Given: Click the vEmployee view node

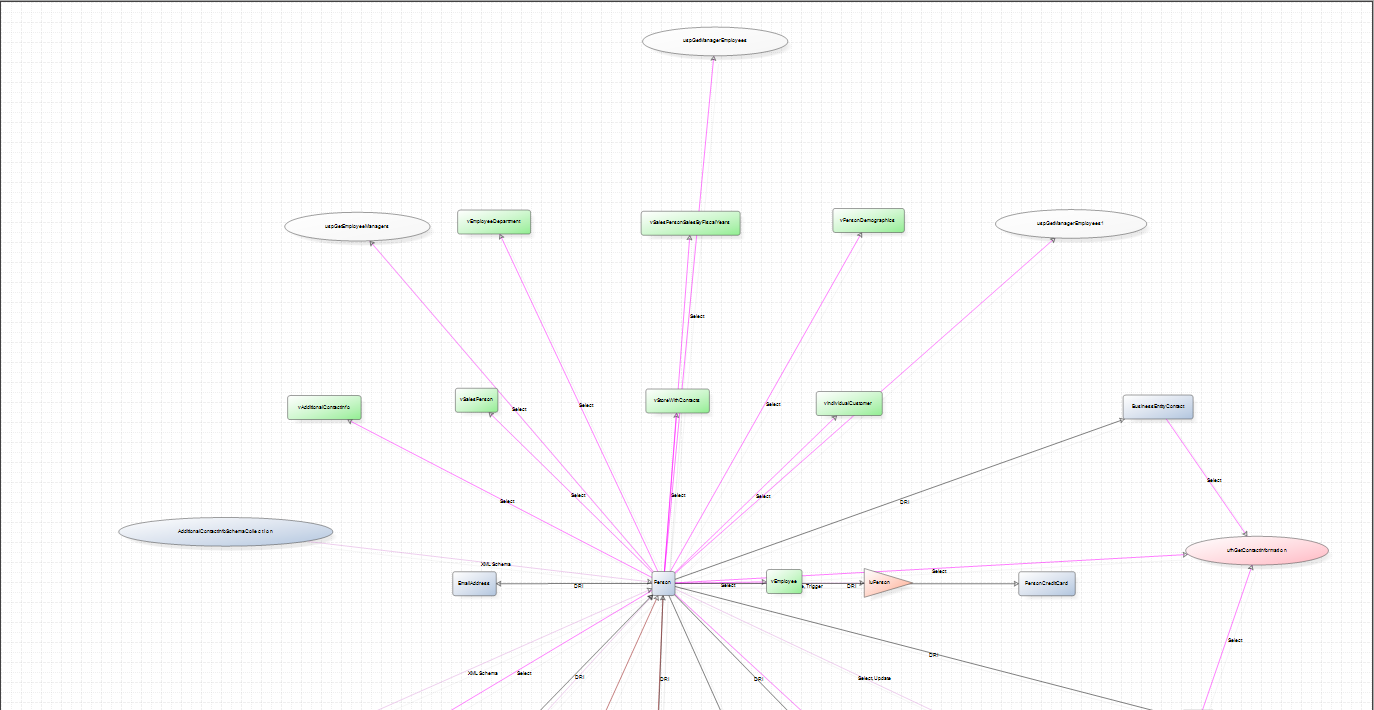Looking at the screenshot, I should tap(784, 581).
